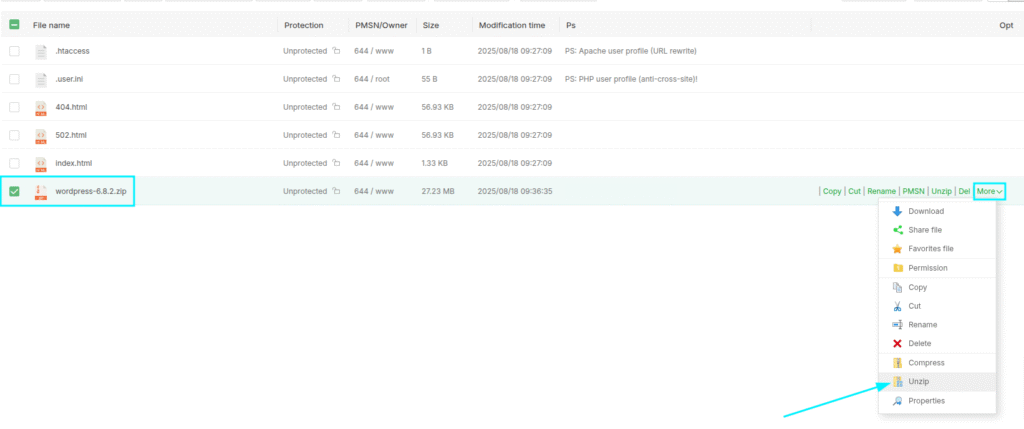
Task: Toggle the select-all checkbox in header
Action: coord(14,24)
